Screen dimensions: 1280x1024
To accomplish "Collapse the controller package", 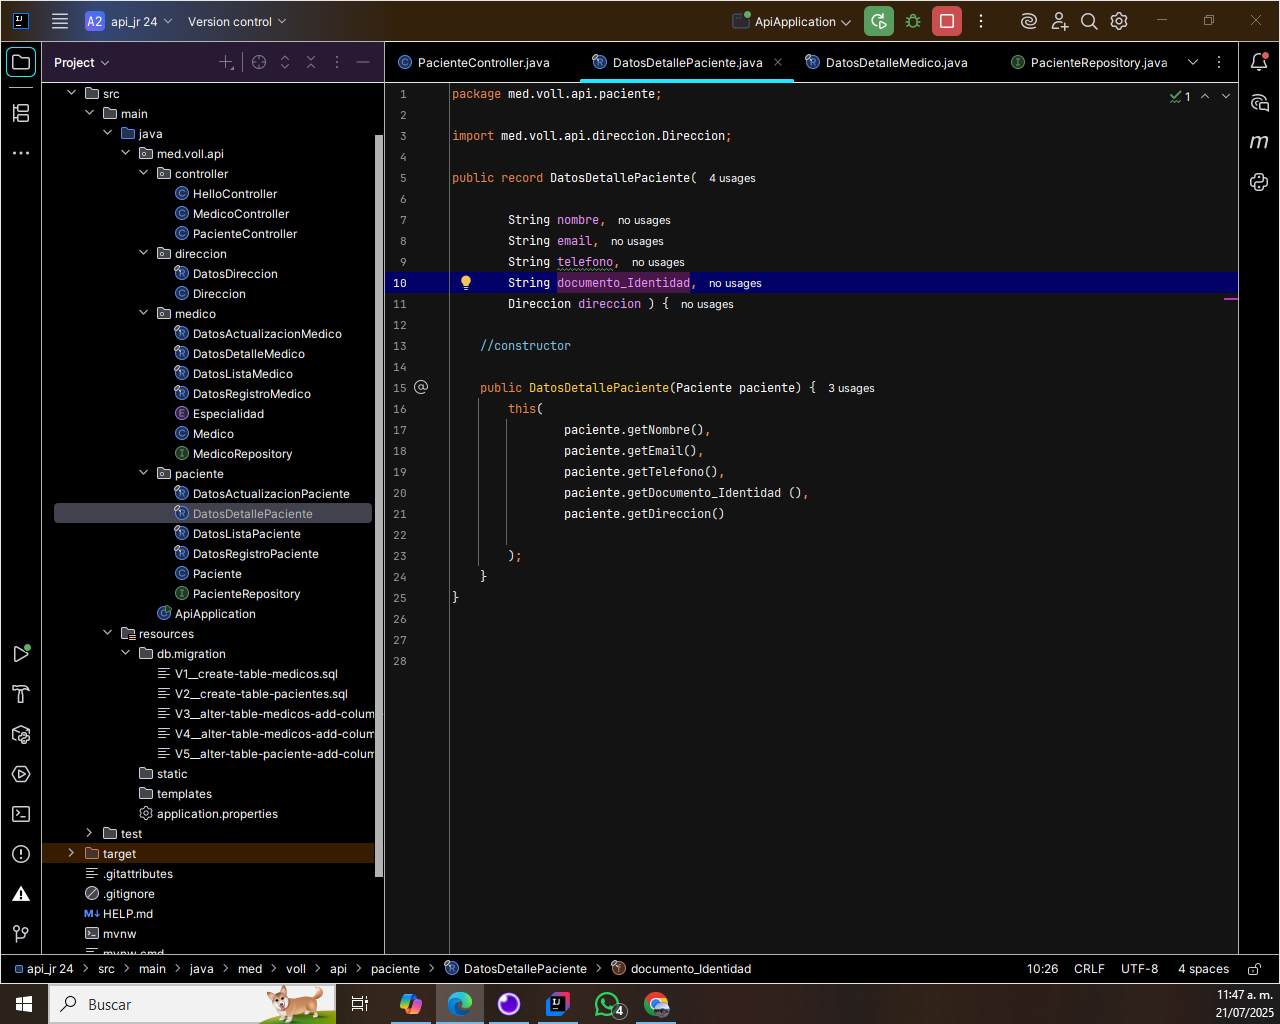I will 143,173.
